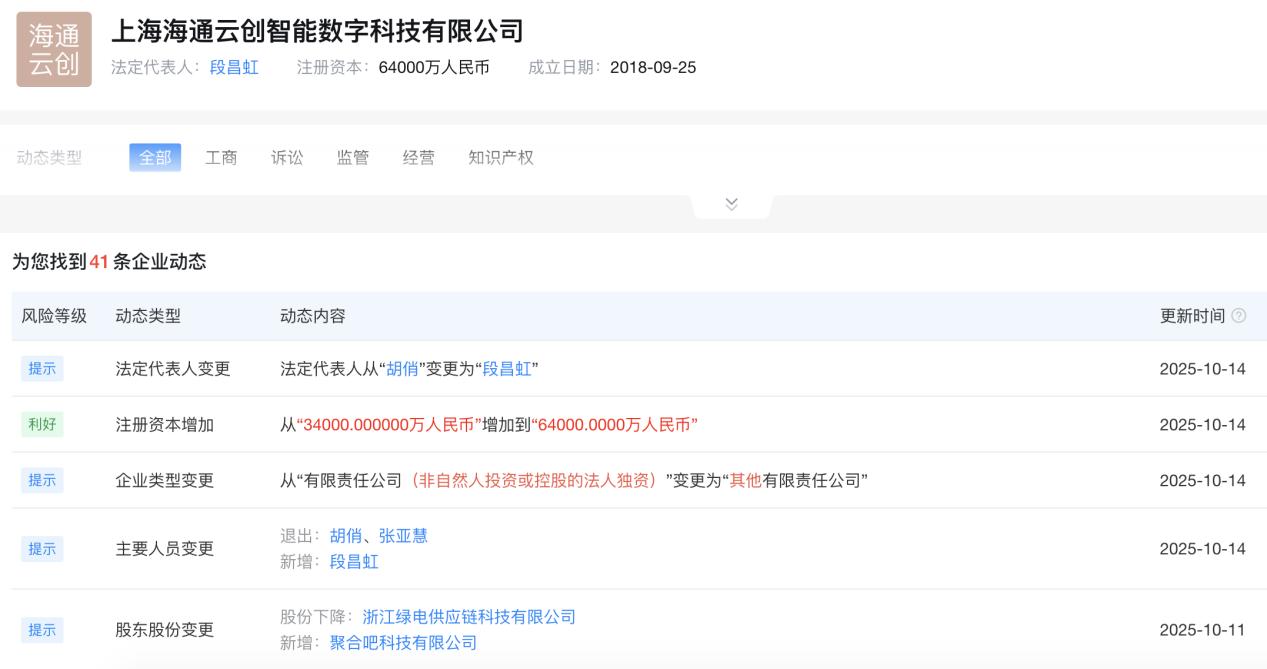The image size is (1267, 669).
Task: Click the 海通云创 company logo
Action: [54, 49]
